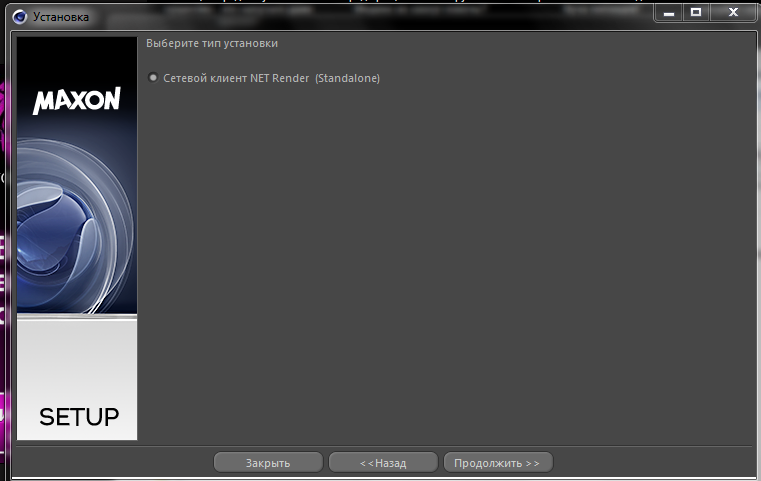Viewport: 761px width, 481px height.
Task: Click the empty title bar area
Action: pyautogui.click(x=369, y=18)
